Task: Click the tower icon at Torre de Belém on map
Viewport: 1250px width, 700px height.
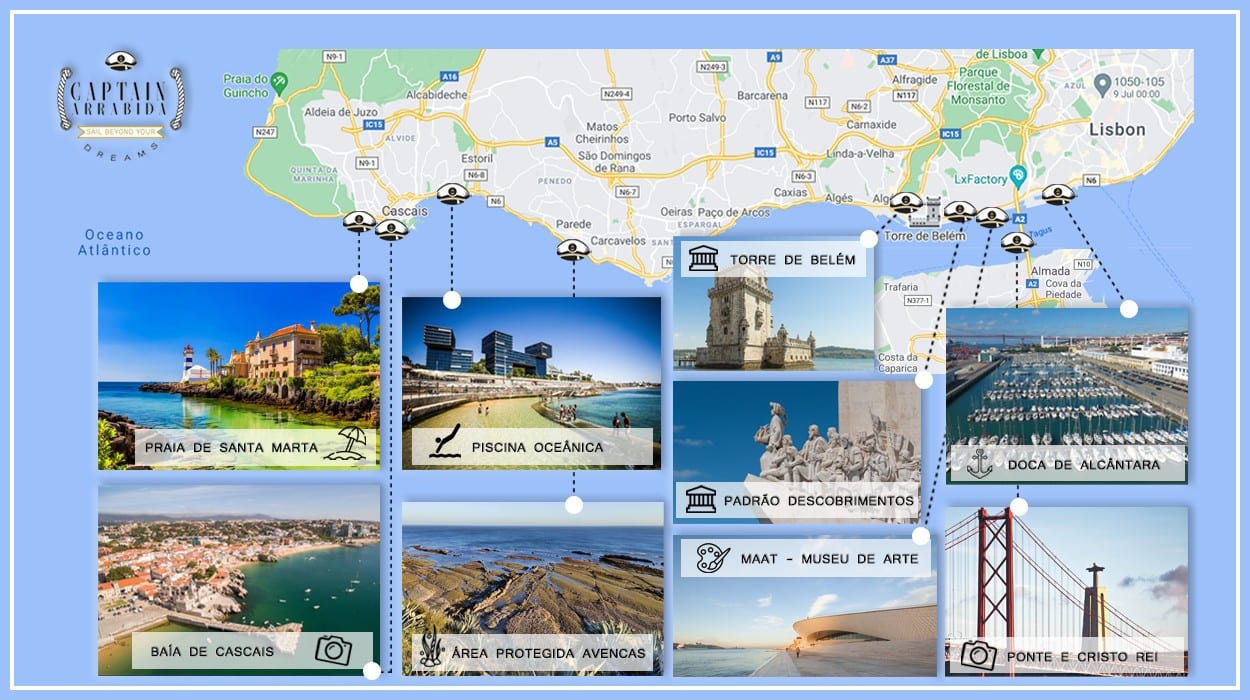Action: [931, 211]
